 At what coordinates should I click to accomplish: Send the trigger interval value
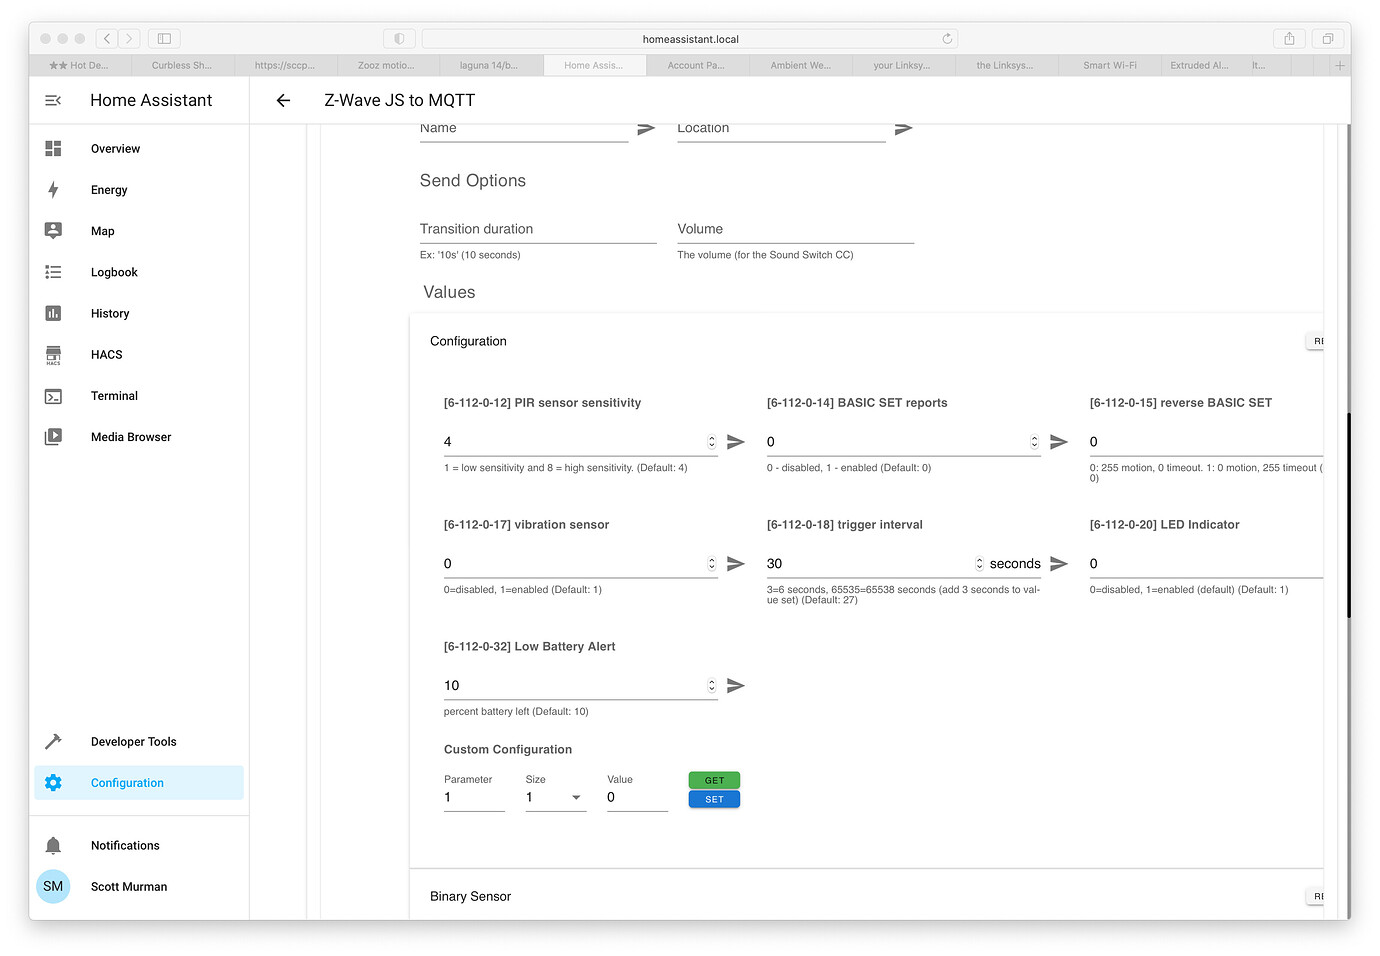tap(1059, 564)
